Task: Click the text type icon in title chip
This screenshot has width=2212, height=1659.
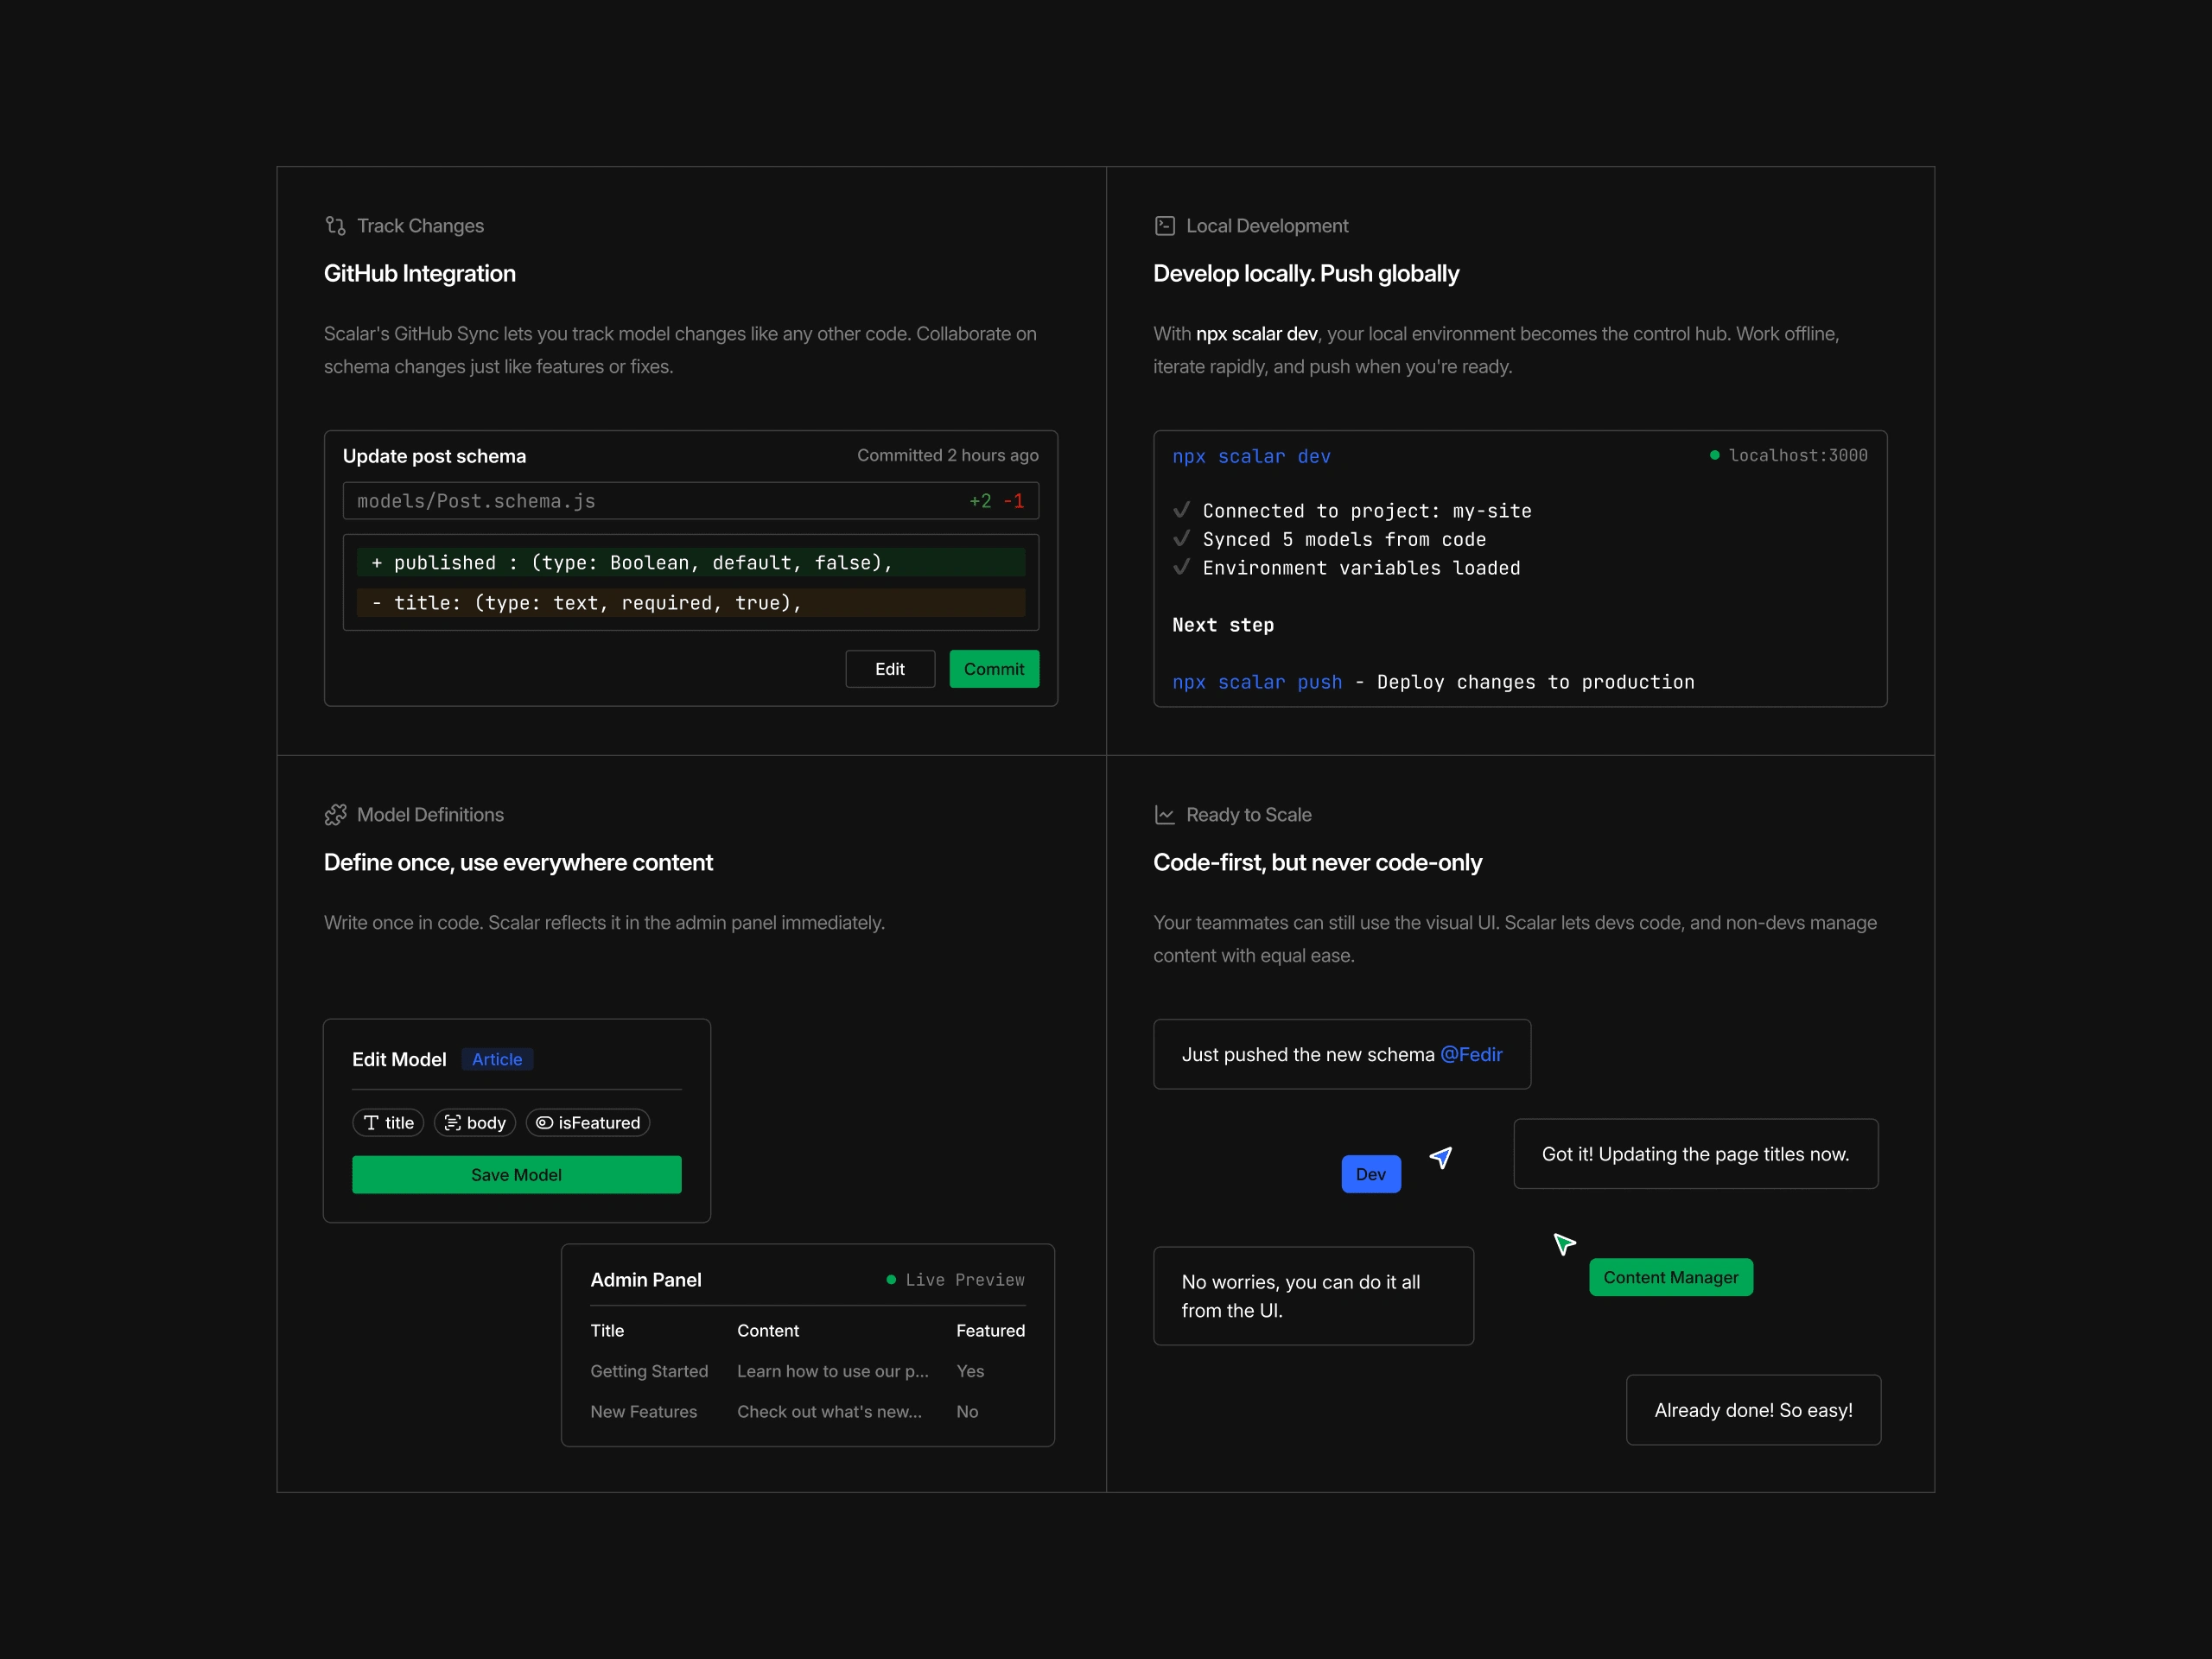Action: tap(371, 1123)
